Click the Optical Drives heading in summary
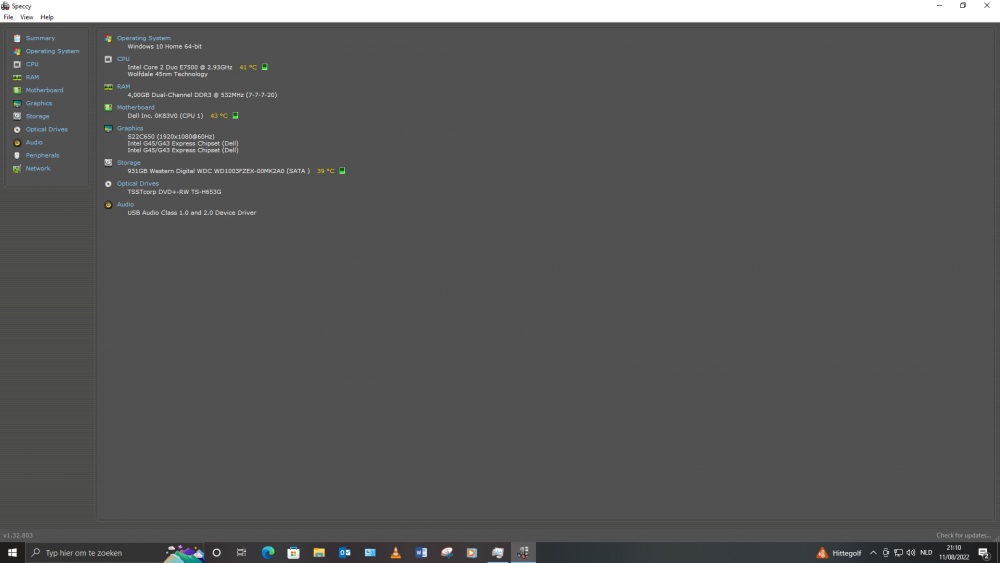This screenshot has height=563, width=1000. click(138, 184)
